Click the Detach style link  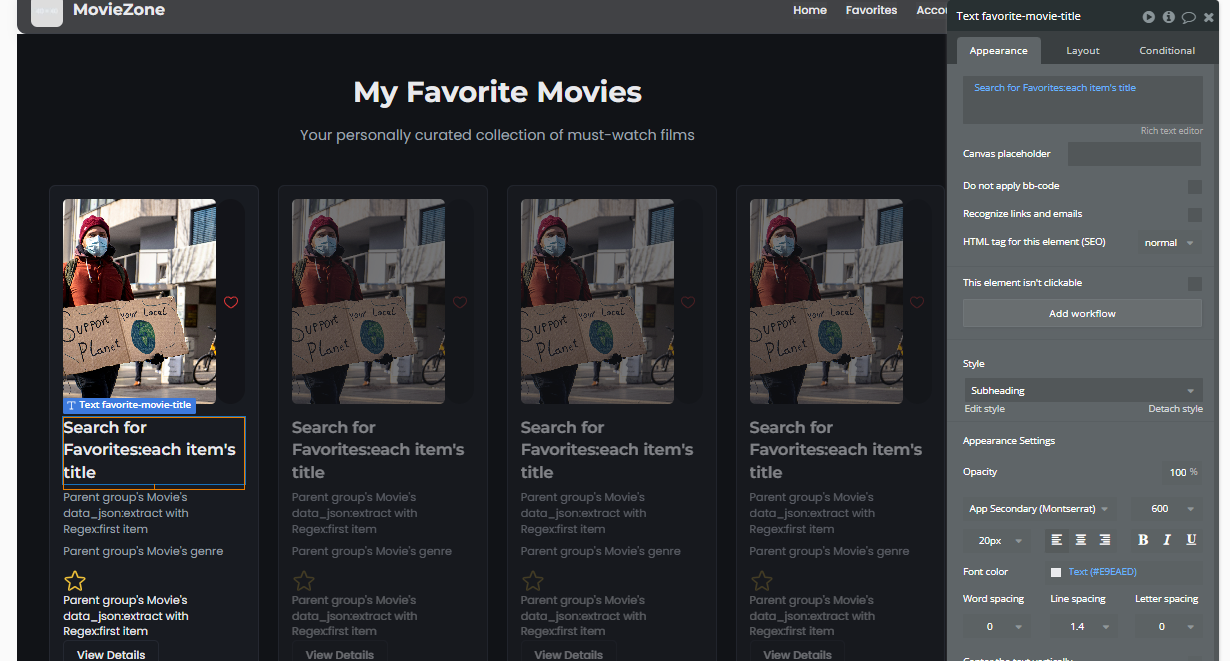[1175, 409]
